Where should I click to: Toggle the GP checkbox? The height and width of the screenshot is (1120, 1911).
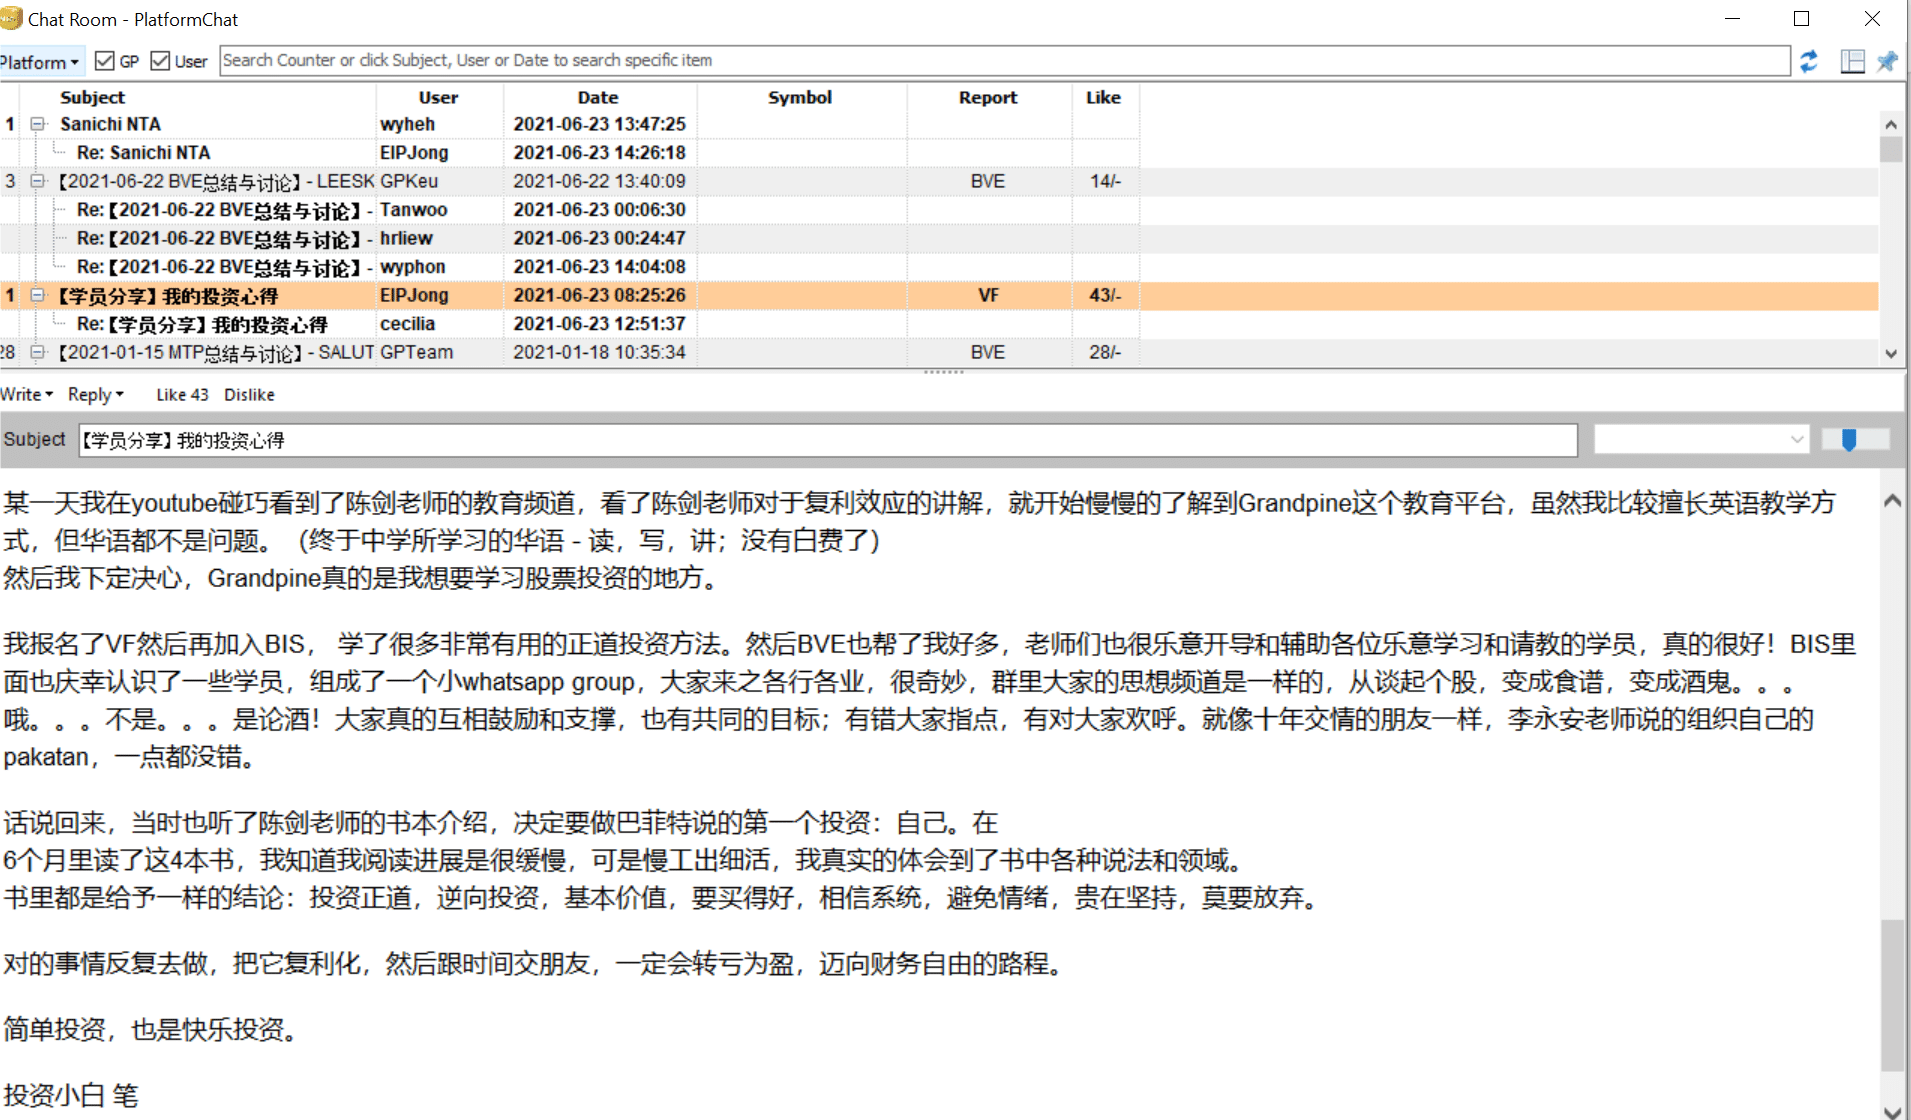104,61
